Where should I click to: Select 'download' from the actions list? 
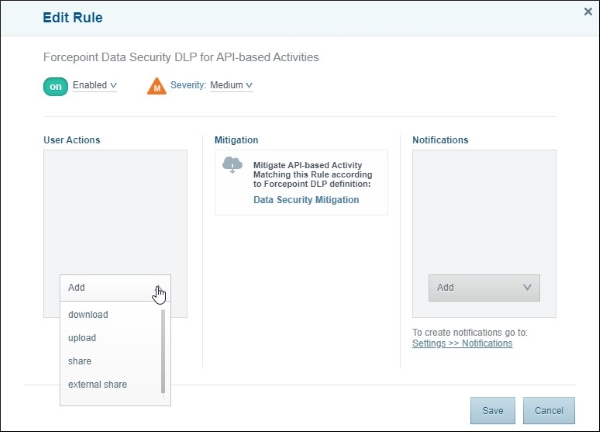tap(88, 315)
